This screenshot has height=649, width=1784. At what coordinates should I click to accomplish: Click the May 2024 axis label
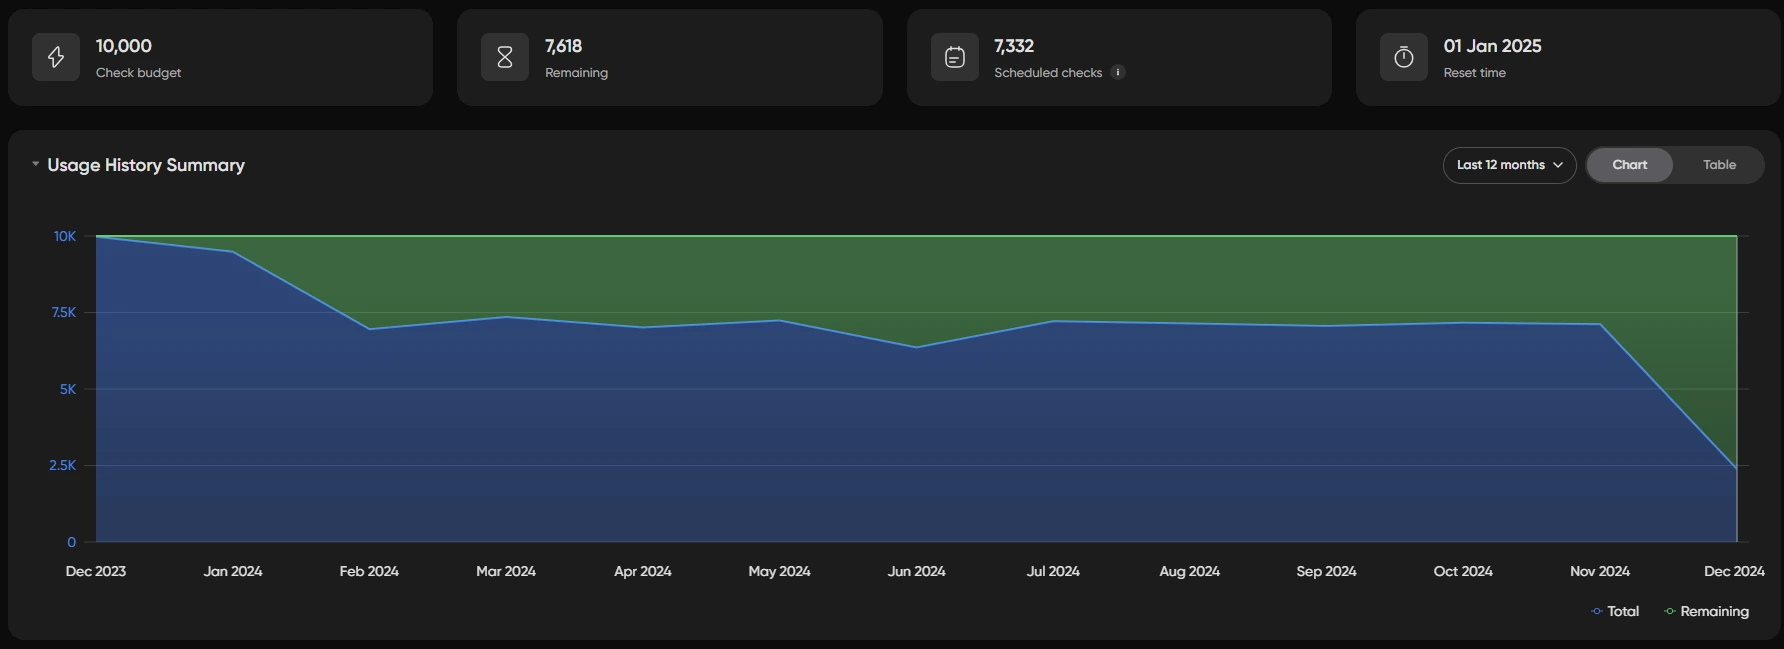pyautogui.click(x=779, y=571)
